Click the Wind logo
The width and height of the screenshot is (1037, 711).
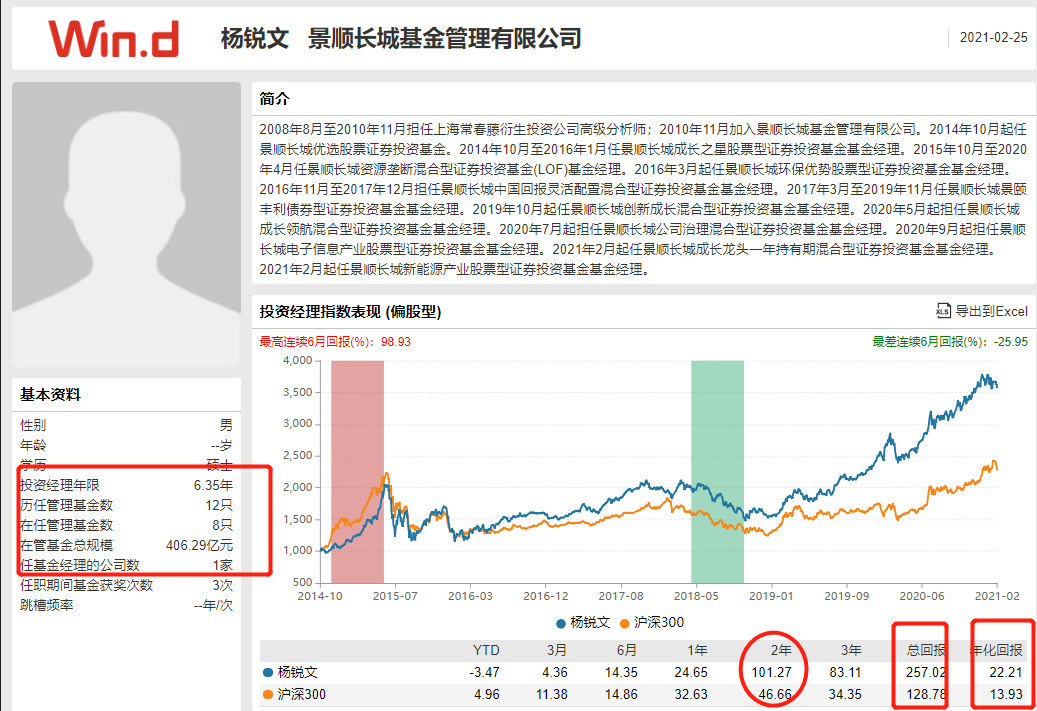pos(113,38)
